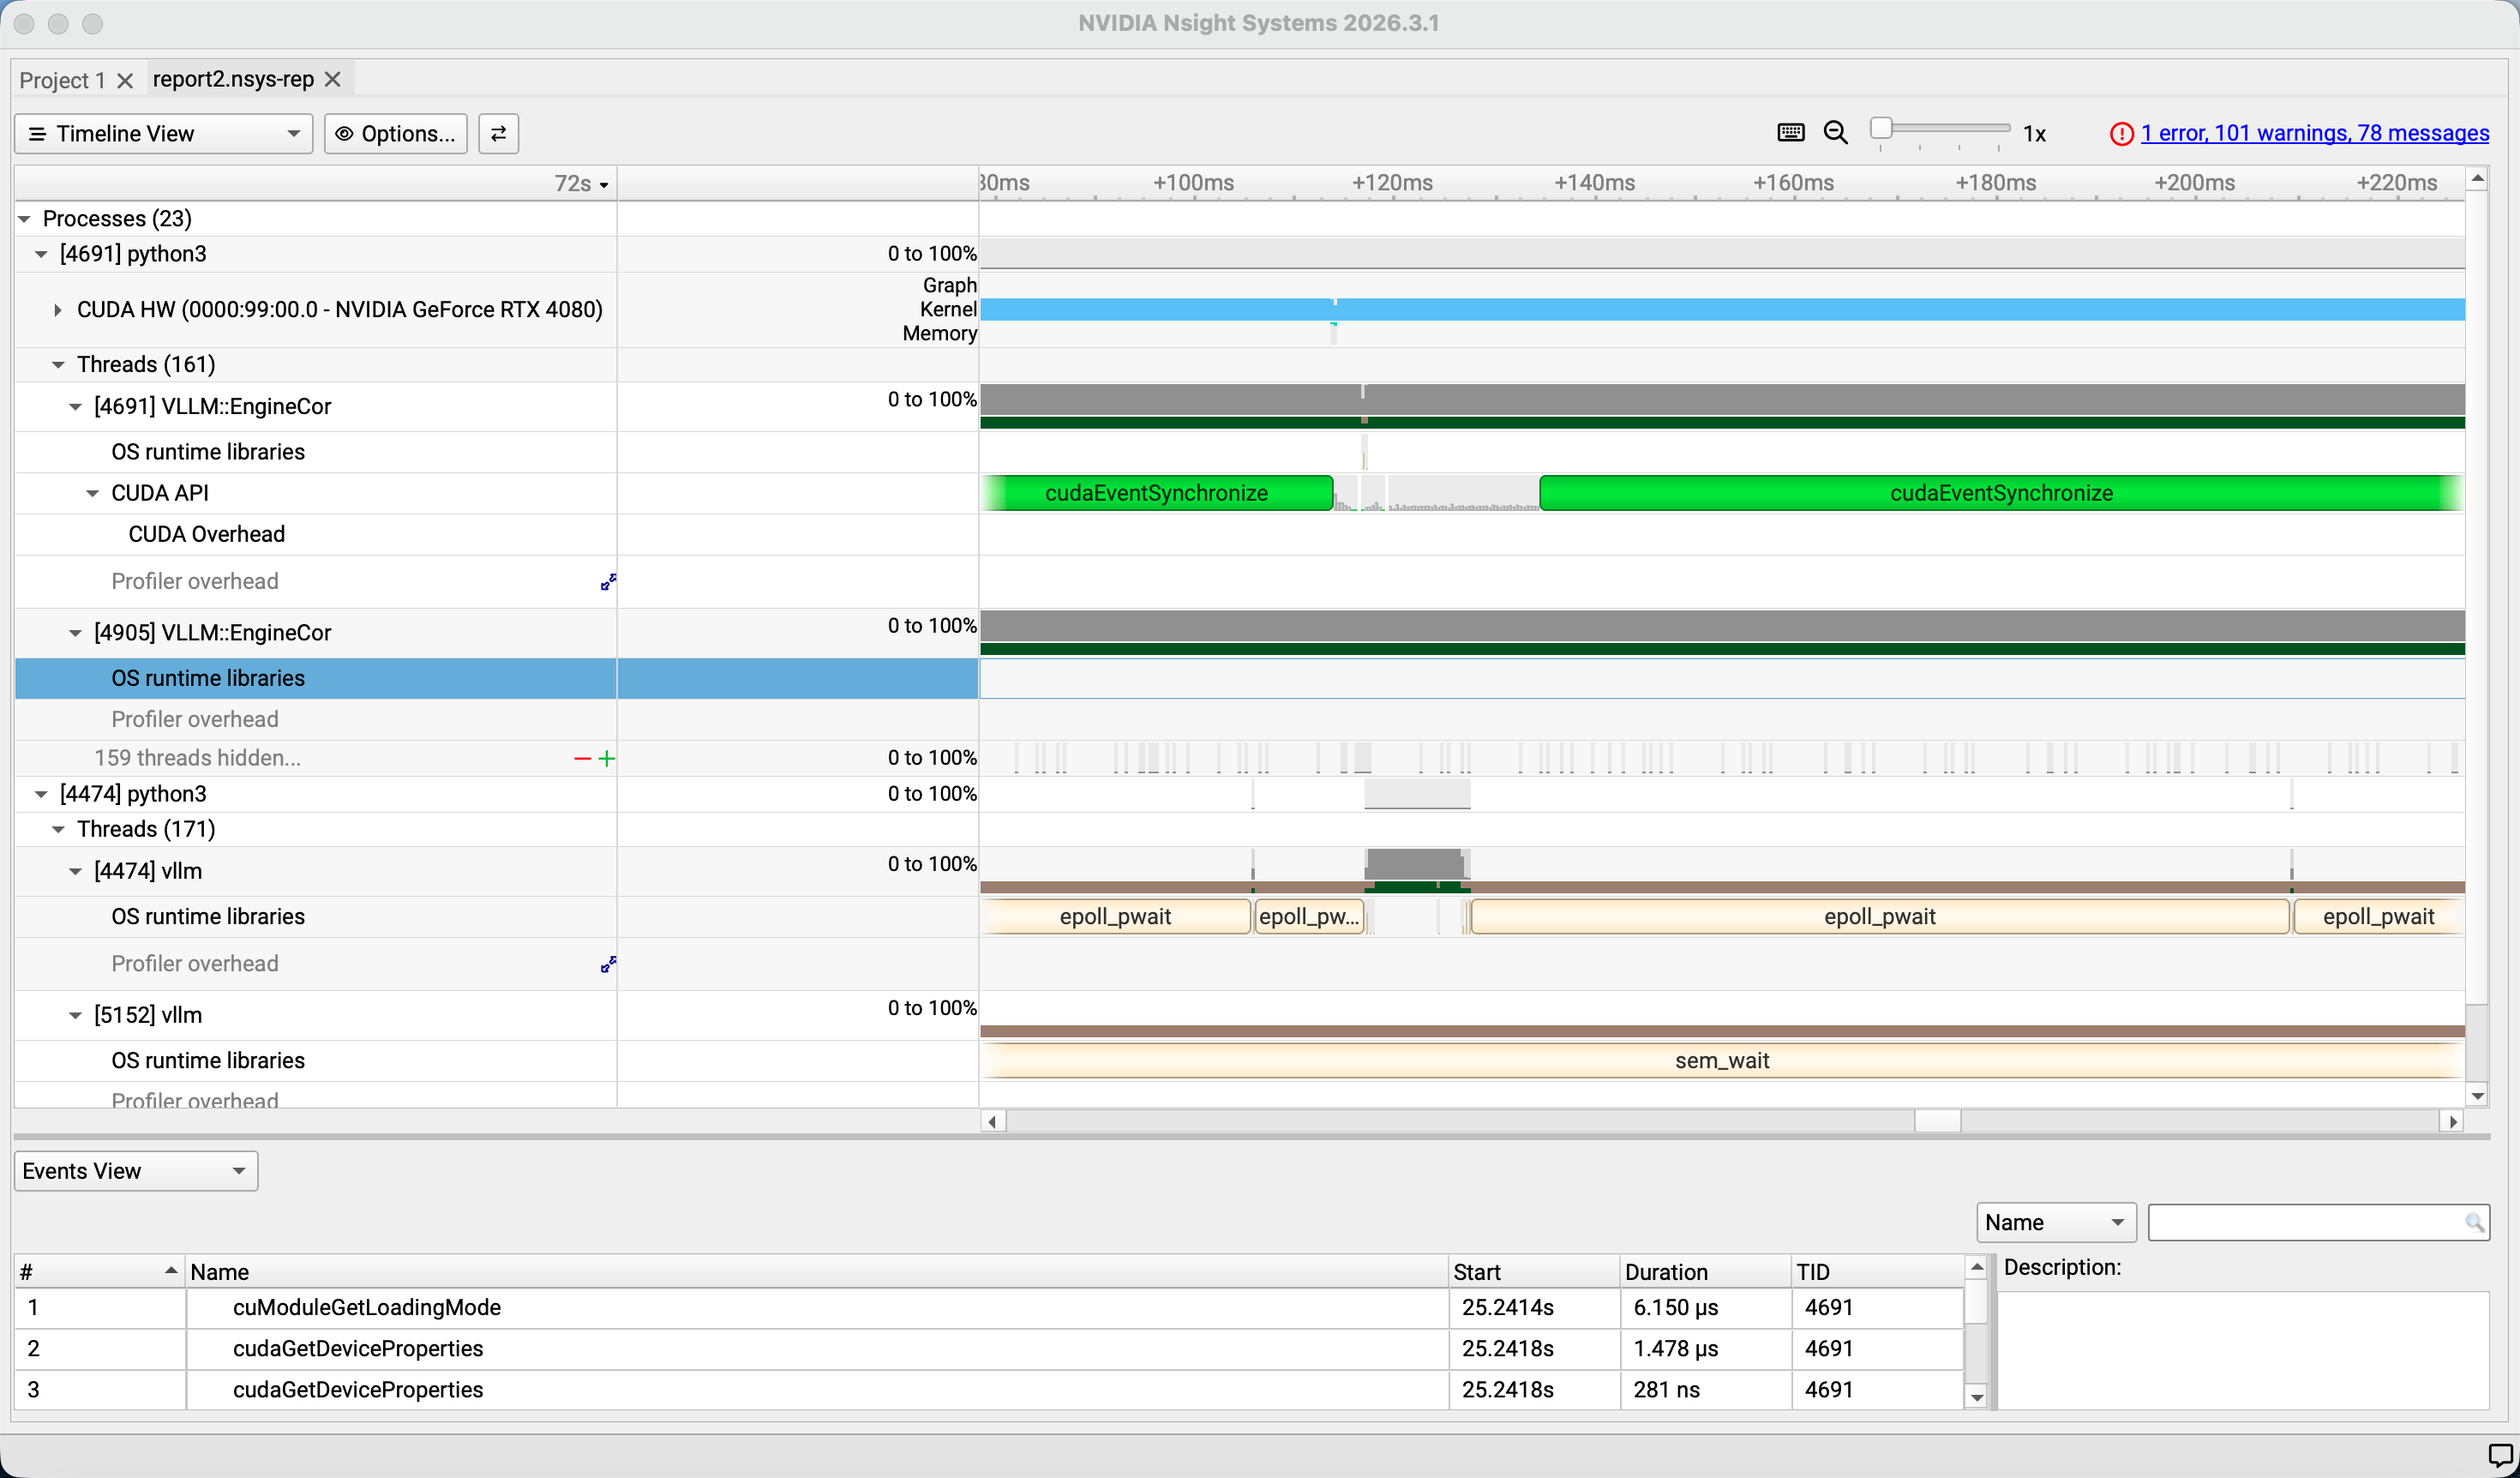
Task: Click the timeline vertical scroll down arrow
Action: pyautogui.click(x=2477, y=1095)
